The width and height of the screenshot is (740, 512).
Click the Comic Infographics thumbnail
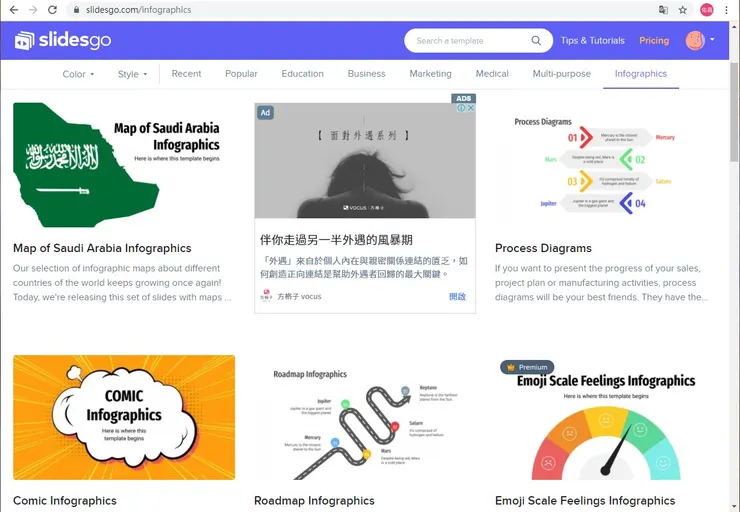[124, 417]
